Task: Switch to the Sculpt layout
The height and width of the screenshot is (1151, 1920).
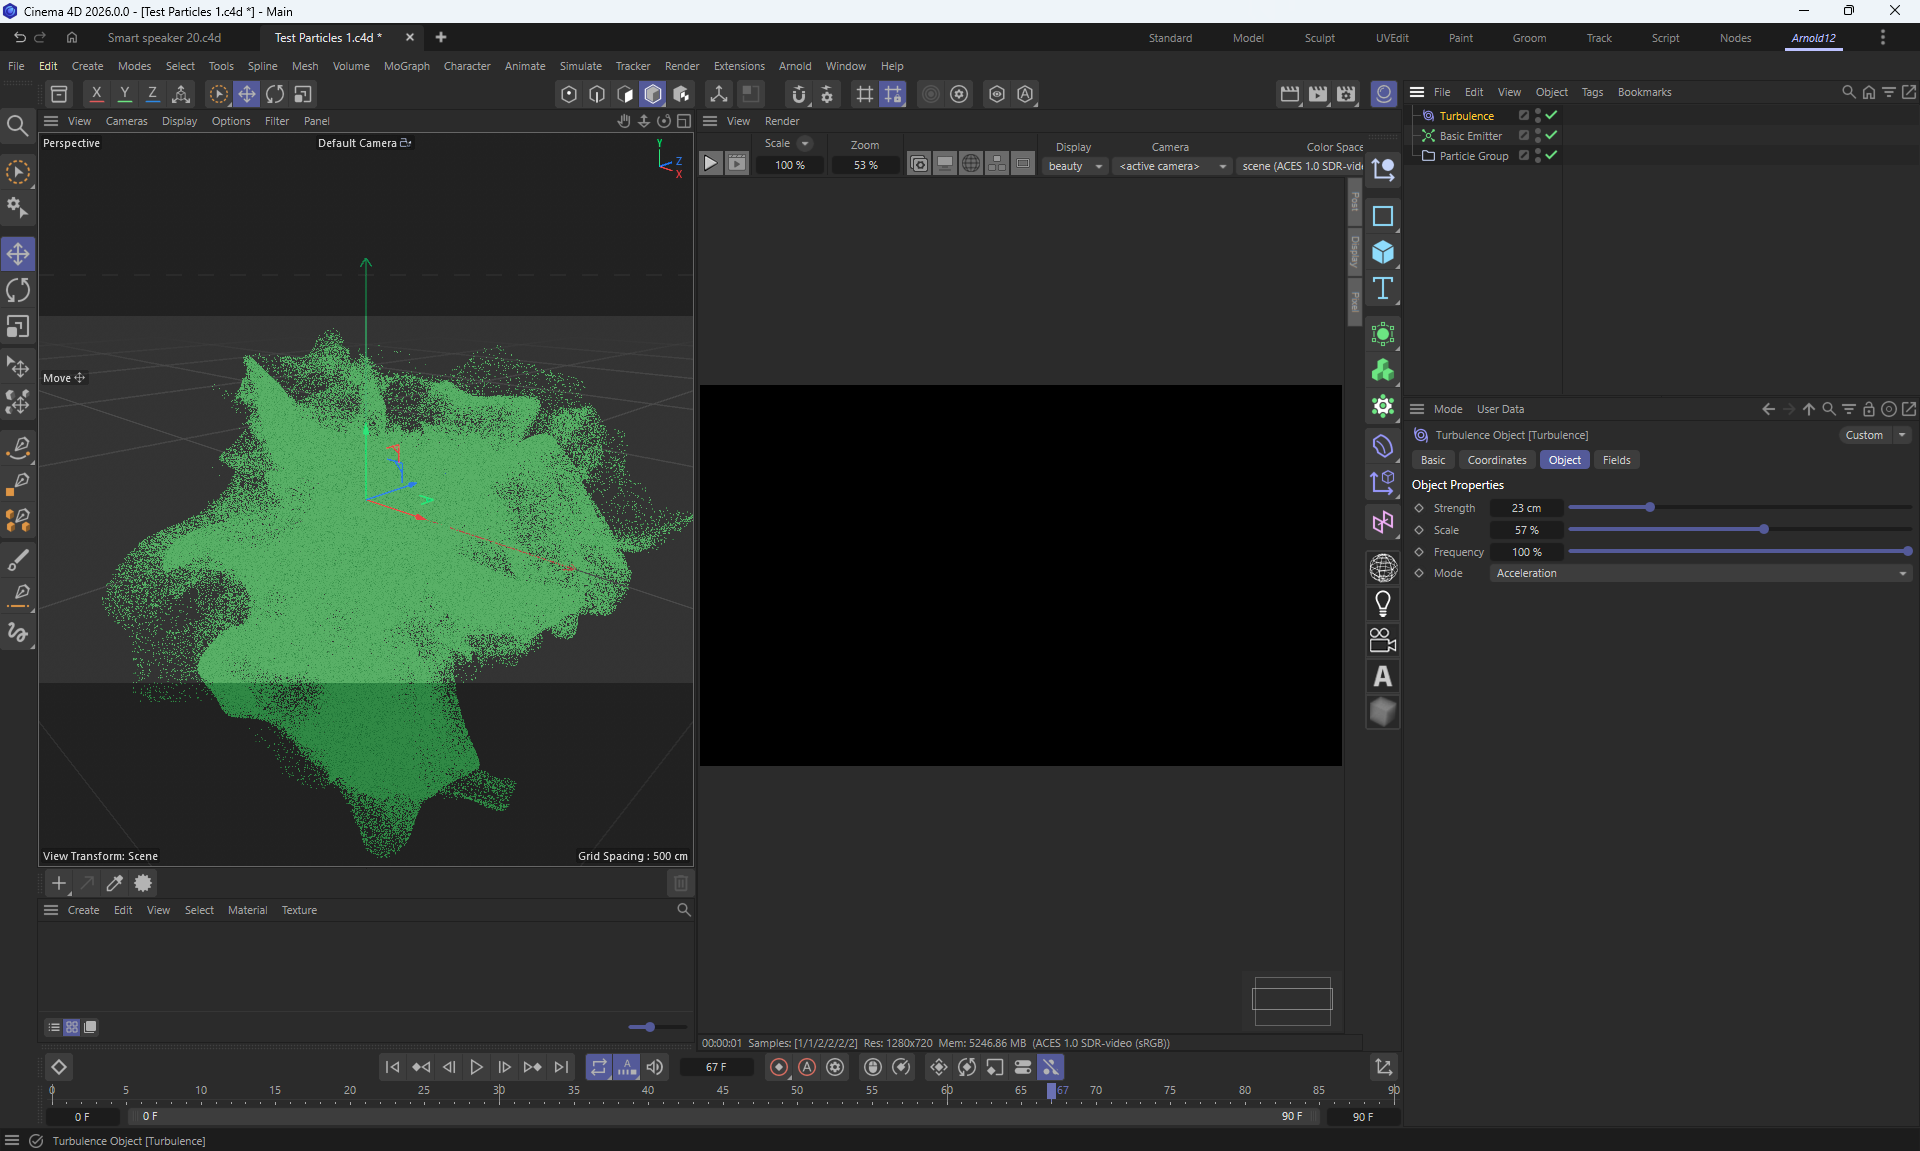Action: click(1319, 38)
